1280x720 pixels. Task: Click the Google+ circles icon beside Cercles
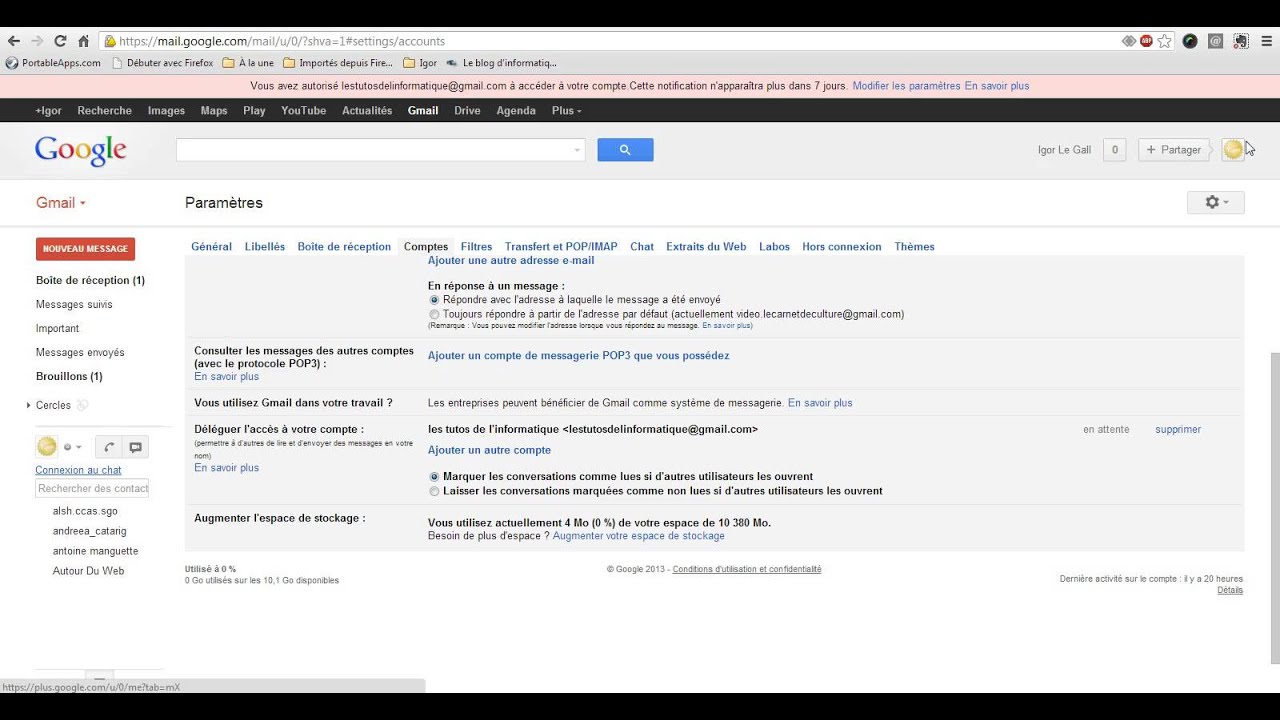click(x=83, y=405)
